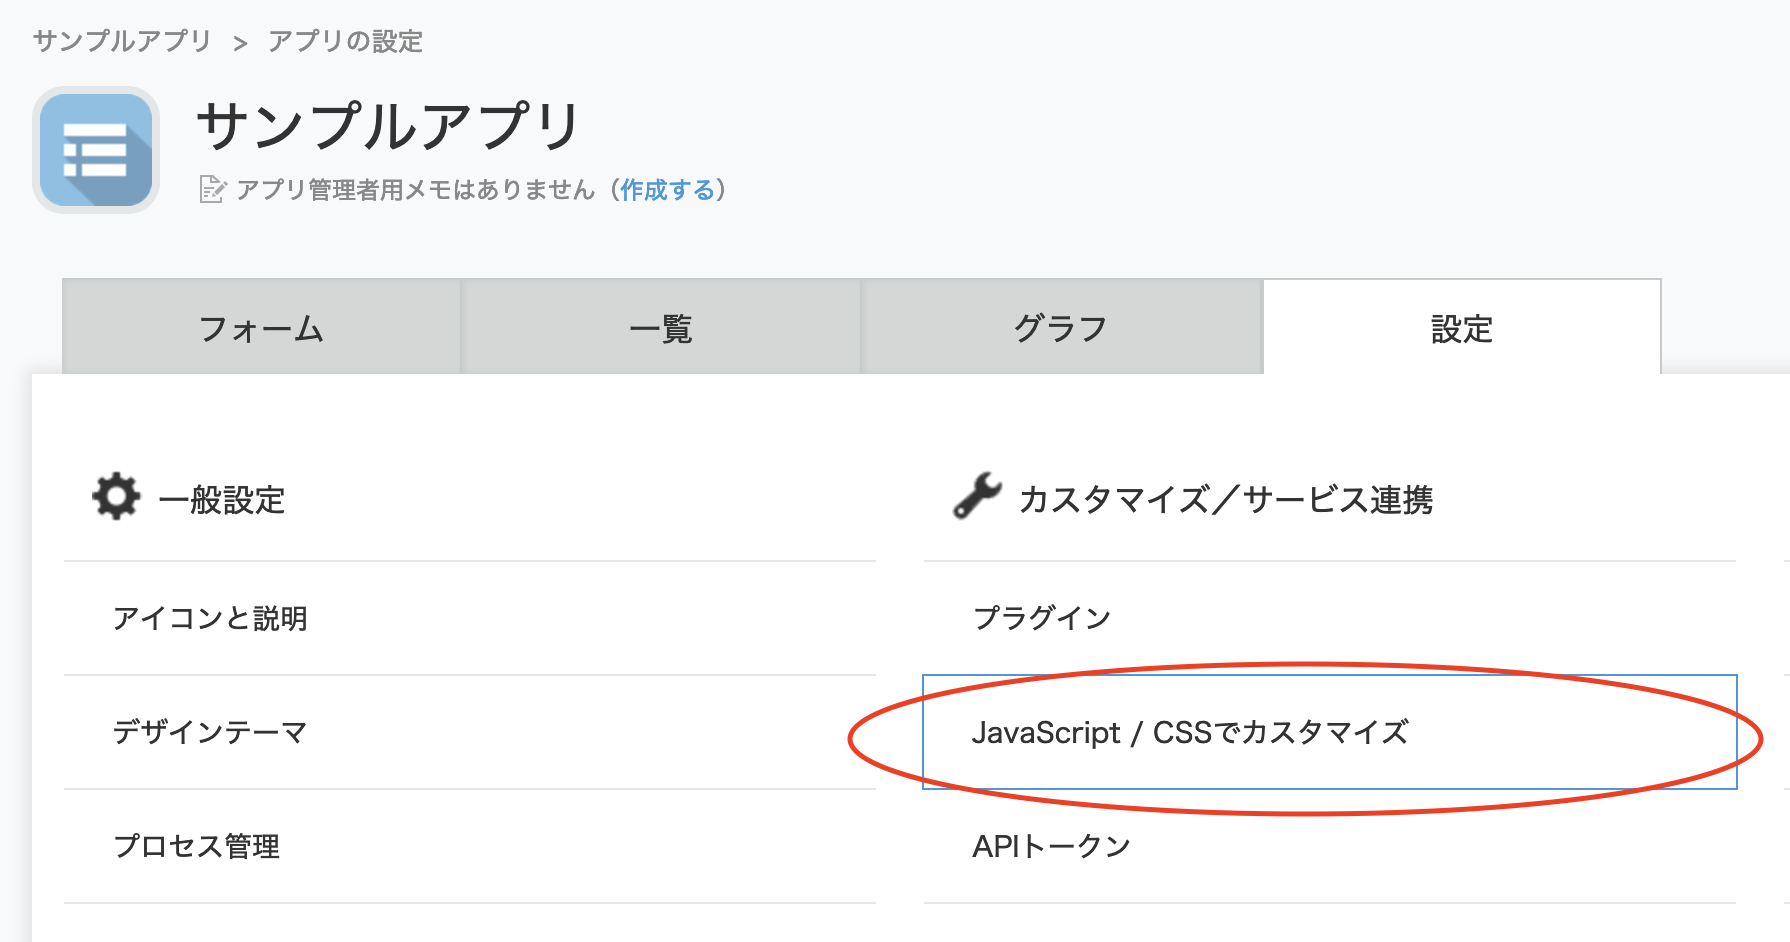Go to サンプルアプリ in the breadcrumb
The height and width of the screenshot is (942, 1790).
pyautogui.click(x=122, y=41)
